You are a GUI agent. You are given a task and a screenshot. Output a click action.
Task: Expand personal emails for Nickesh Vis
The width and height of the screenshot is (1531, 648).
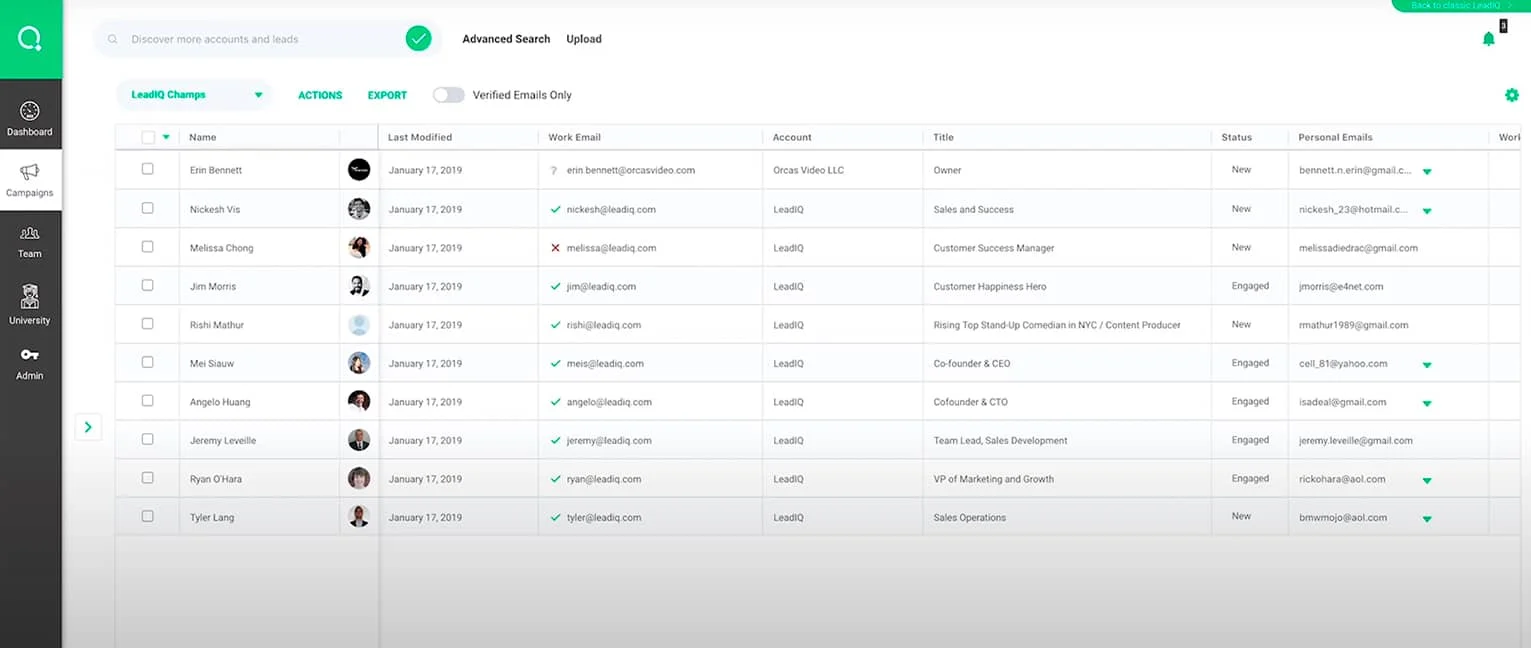tap(1426, 211)
